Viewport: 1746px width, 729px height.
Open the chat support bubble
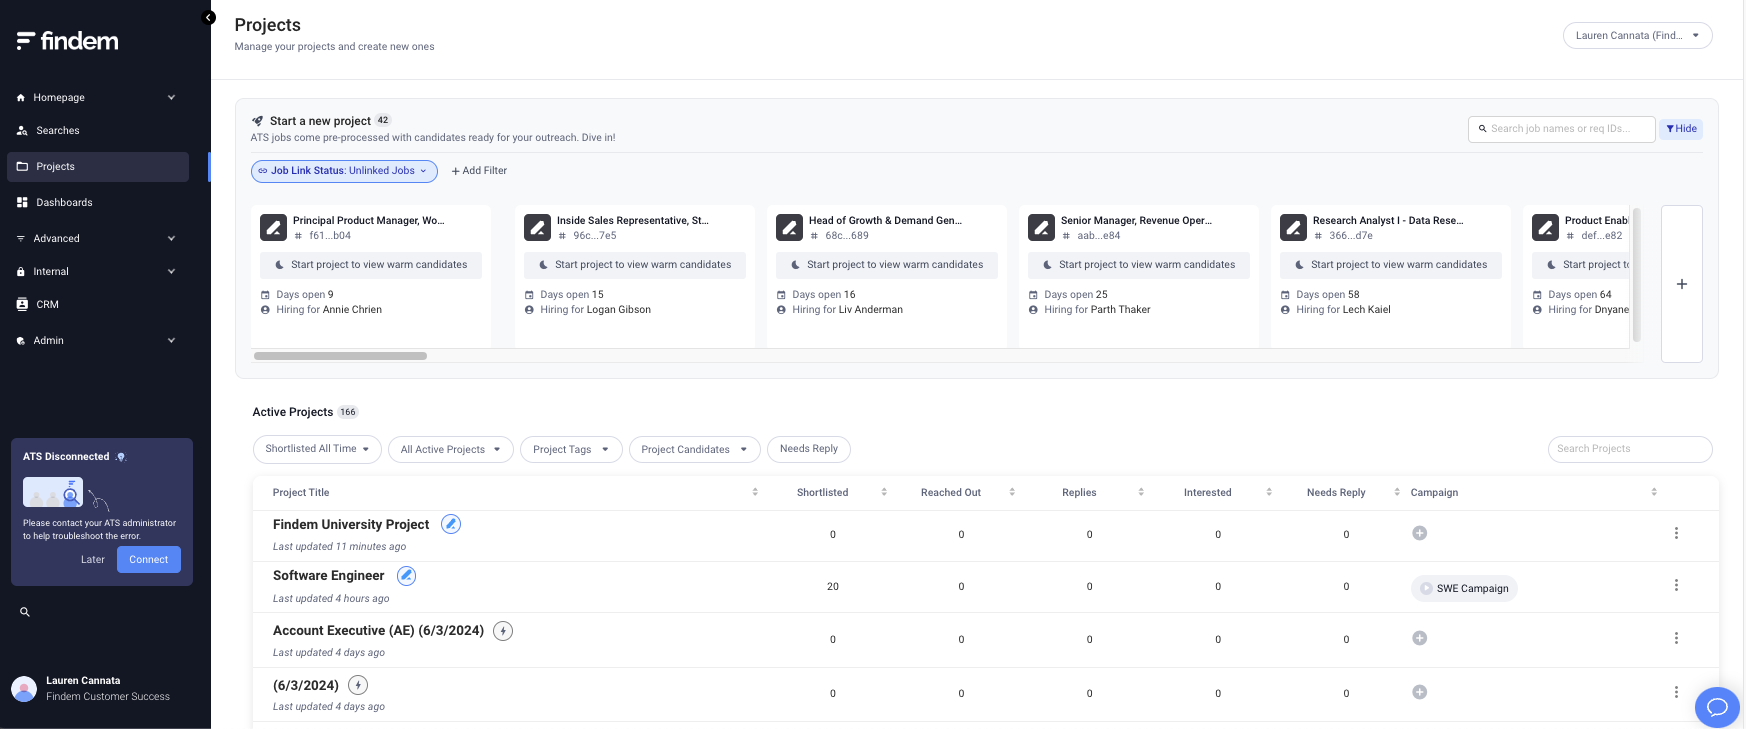(x=1717, y=707)
